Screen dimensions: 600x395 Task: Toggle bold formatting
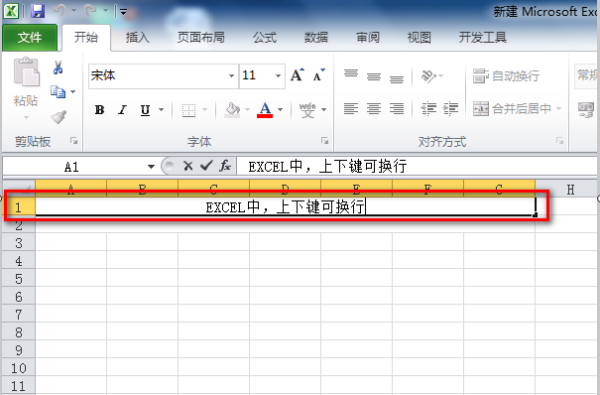pyautogui.click(x=99, y=110)
